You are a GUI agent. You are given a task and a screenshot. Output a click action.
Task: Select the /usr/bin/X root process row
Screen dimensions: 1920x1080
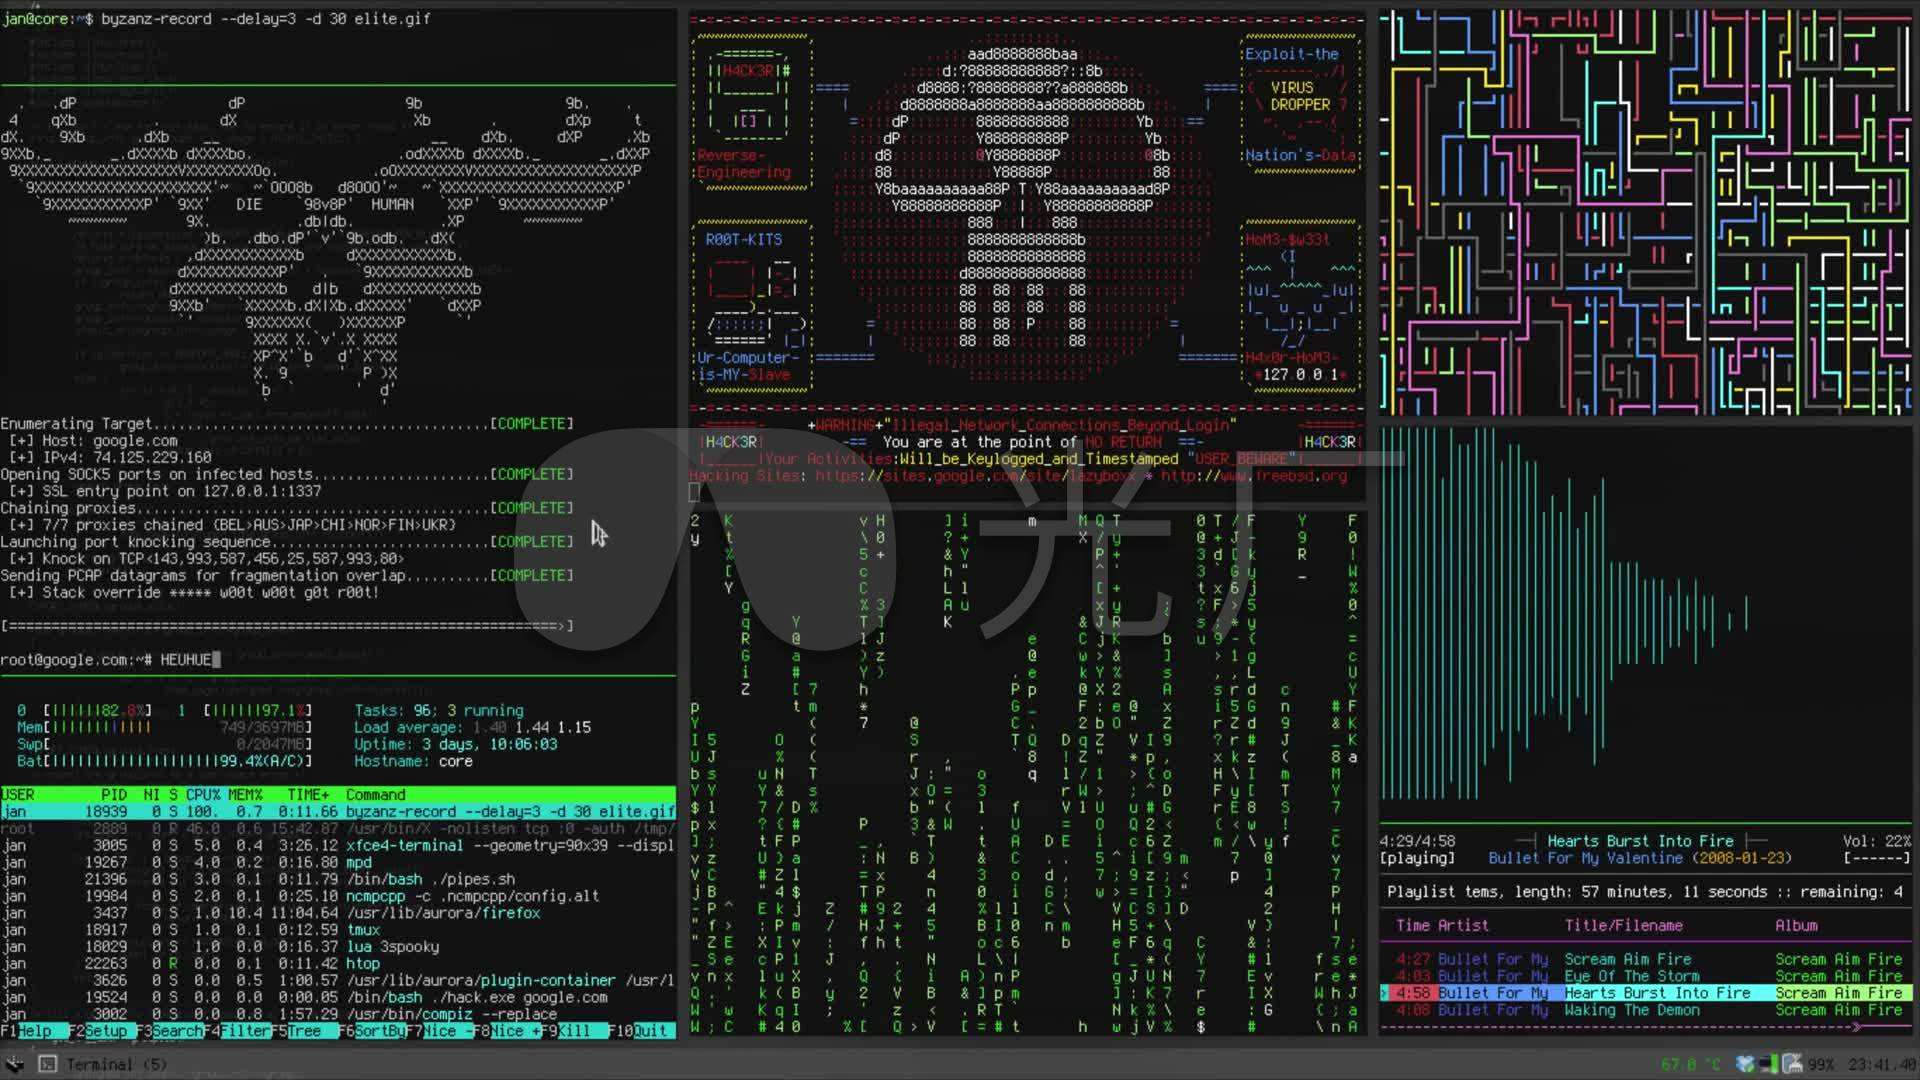pos(338,829)
